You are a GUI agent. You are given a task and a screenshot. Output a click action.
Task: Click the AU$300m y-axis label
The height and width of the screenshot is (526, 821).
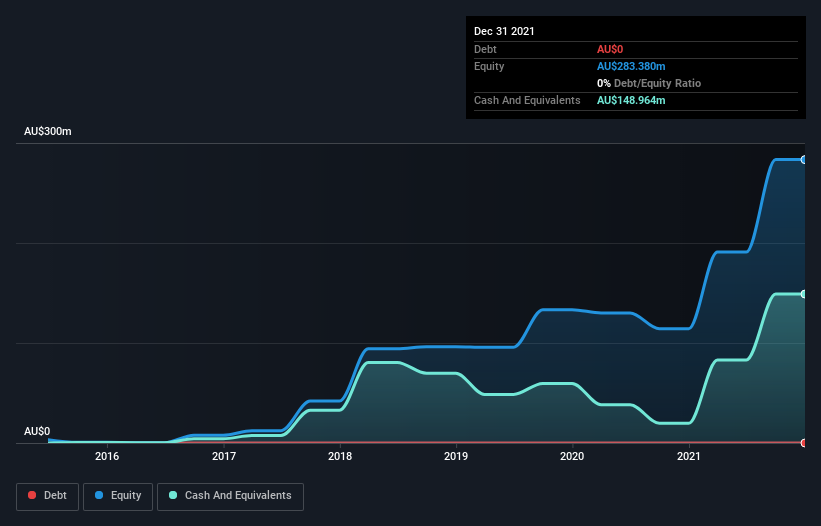click(48, 131)
